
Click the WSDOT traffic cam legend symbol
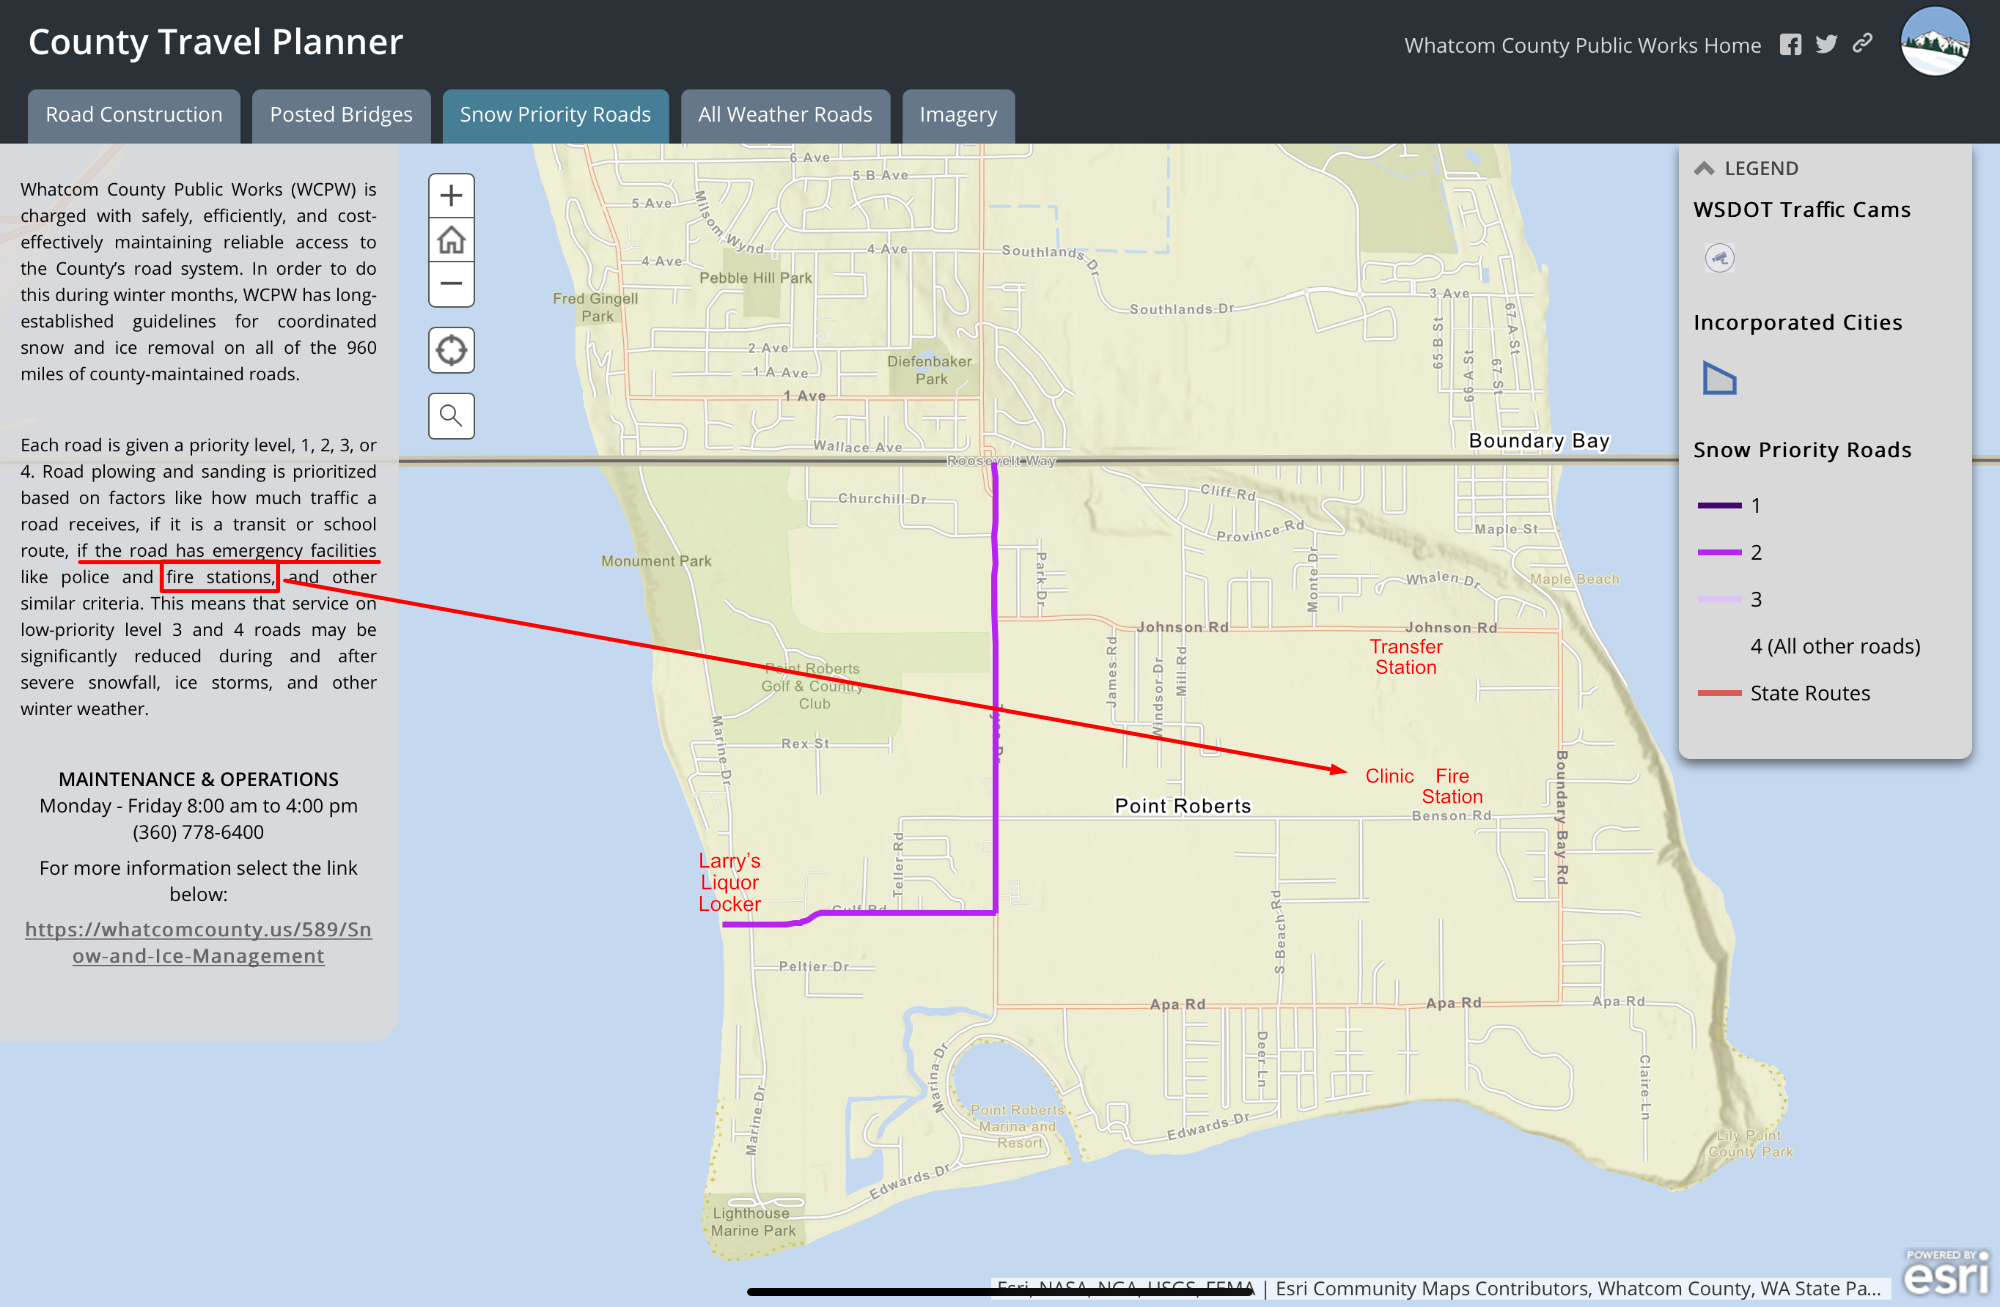[x=1719, y=258]
